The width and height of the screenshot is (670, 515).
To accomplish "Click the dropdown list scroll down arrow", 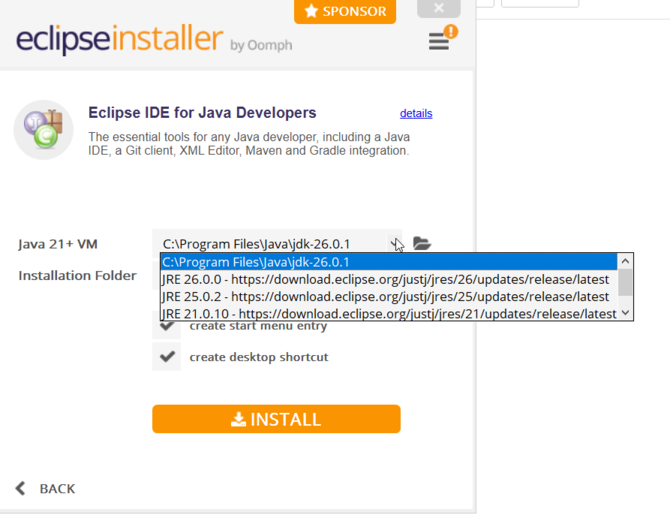I will tap(625, 312).
